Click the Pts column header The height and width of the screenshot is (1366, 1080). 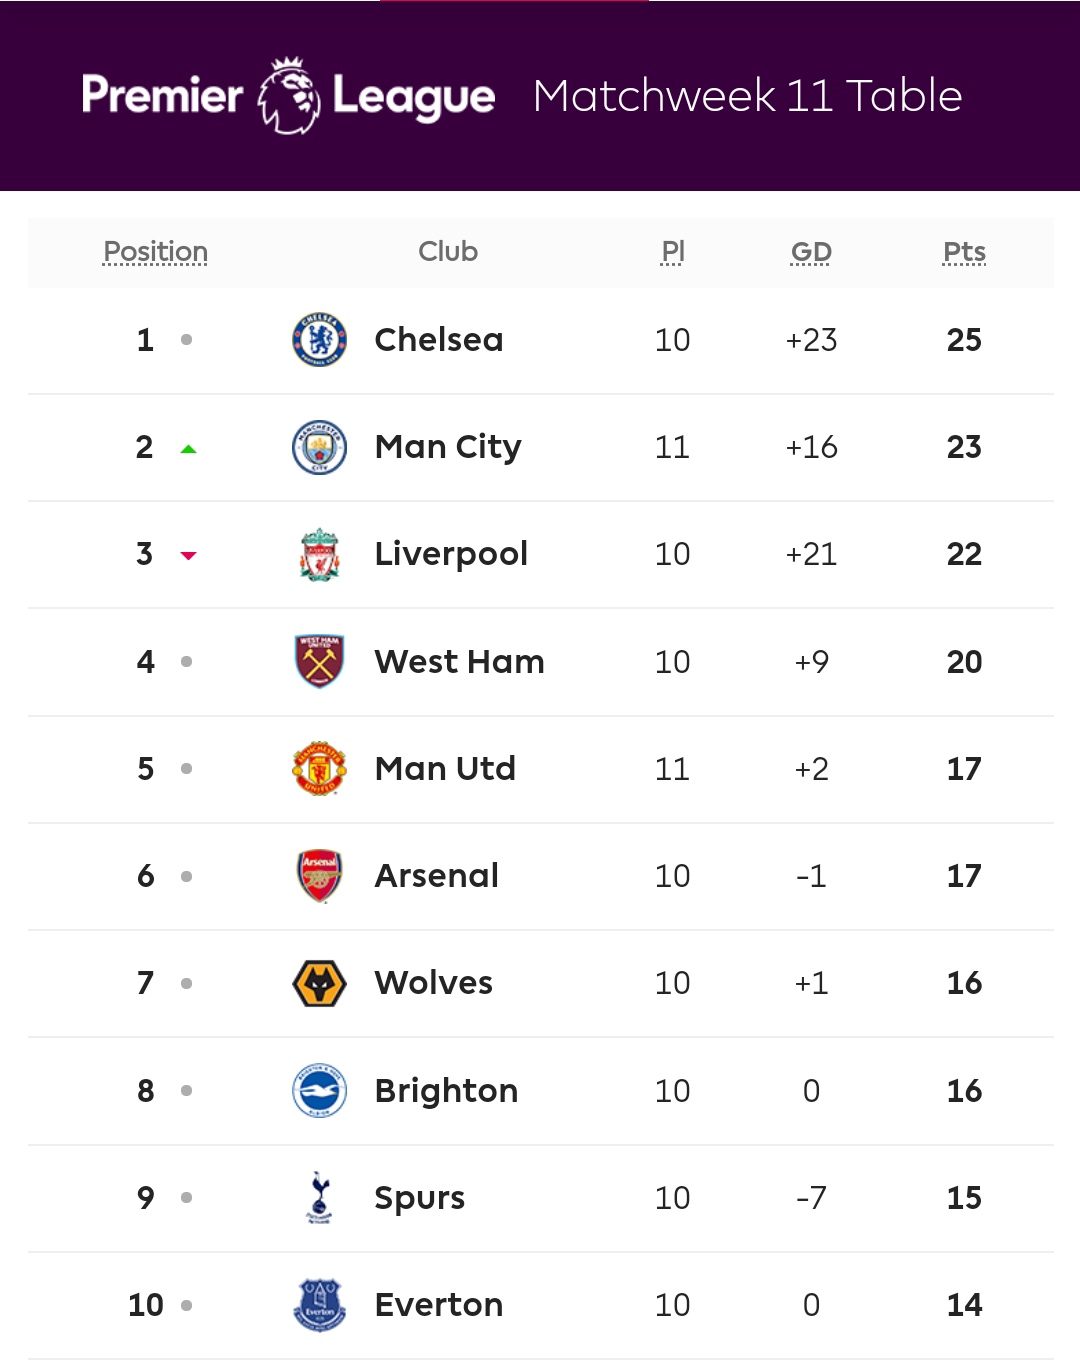pos(964,252)
